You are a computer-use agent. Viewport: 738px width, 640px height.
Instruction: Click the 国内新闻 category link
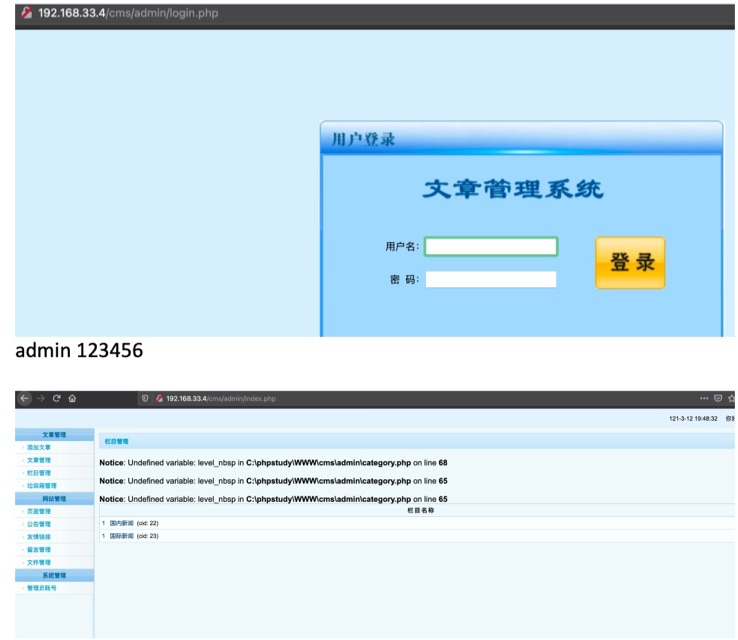(121, 523)
